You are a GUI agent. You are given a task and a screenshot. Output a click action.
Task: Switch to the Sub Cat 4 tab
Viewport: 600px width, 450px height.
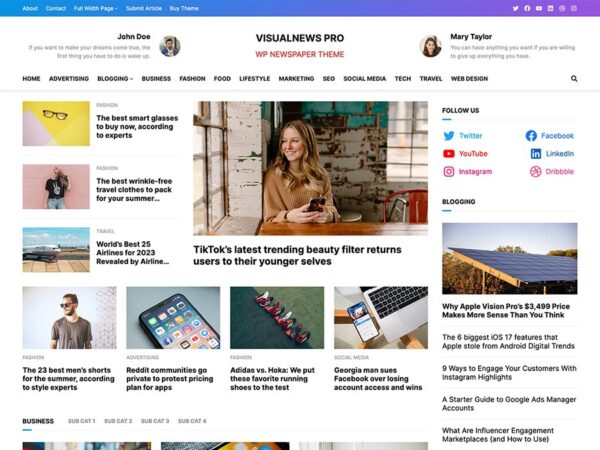(192, 421)
